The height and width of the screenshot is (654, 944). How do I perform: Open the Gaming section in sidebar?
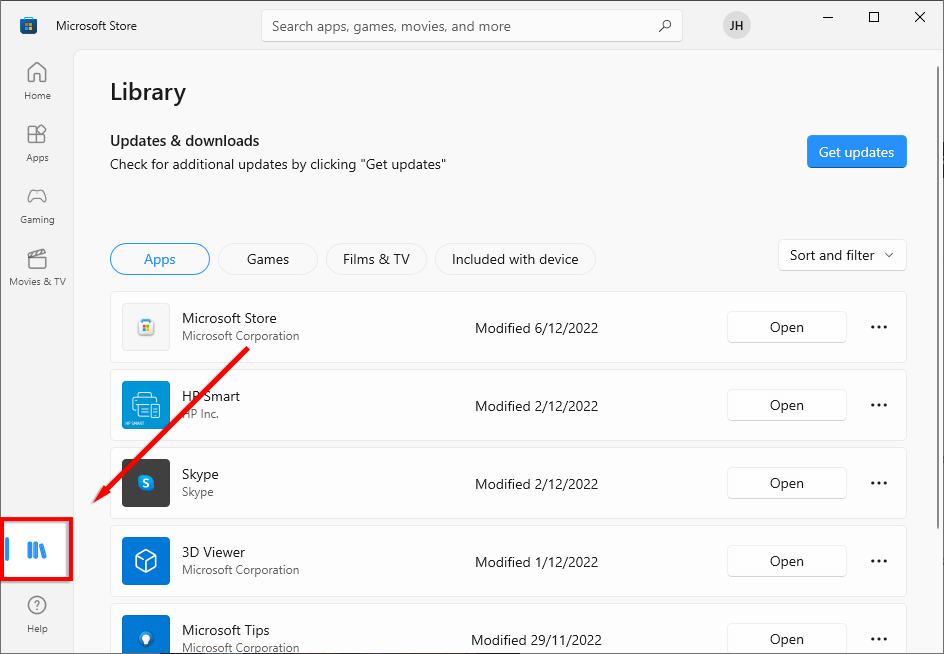pos(37,205)
